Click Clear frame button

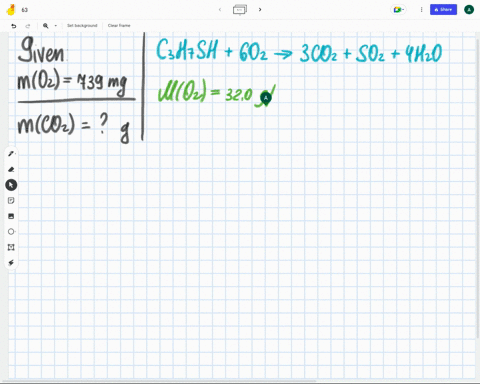coord(119,26)
